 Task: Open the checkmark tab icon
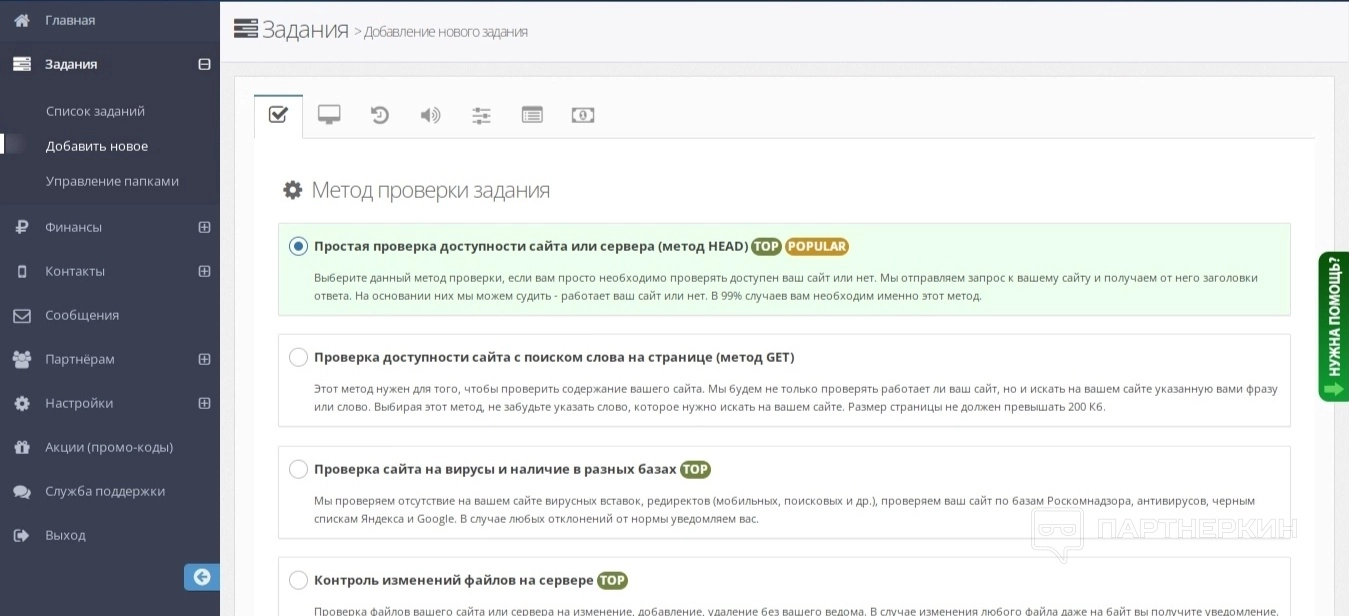(278, 116)
